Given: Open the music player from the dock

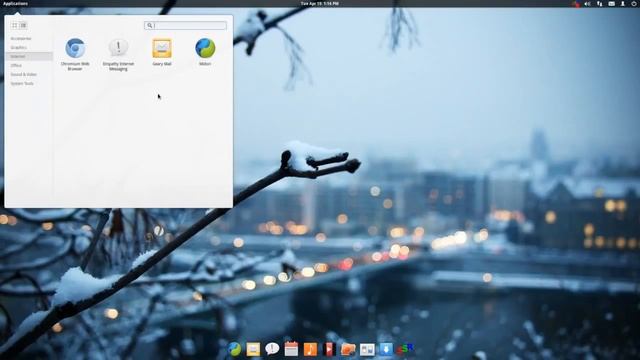Looking at the screenshot, I should [x=310, y=349].
